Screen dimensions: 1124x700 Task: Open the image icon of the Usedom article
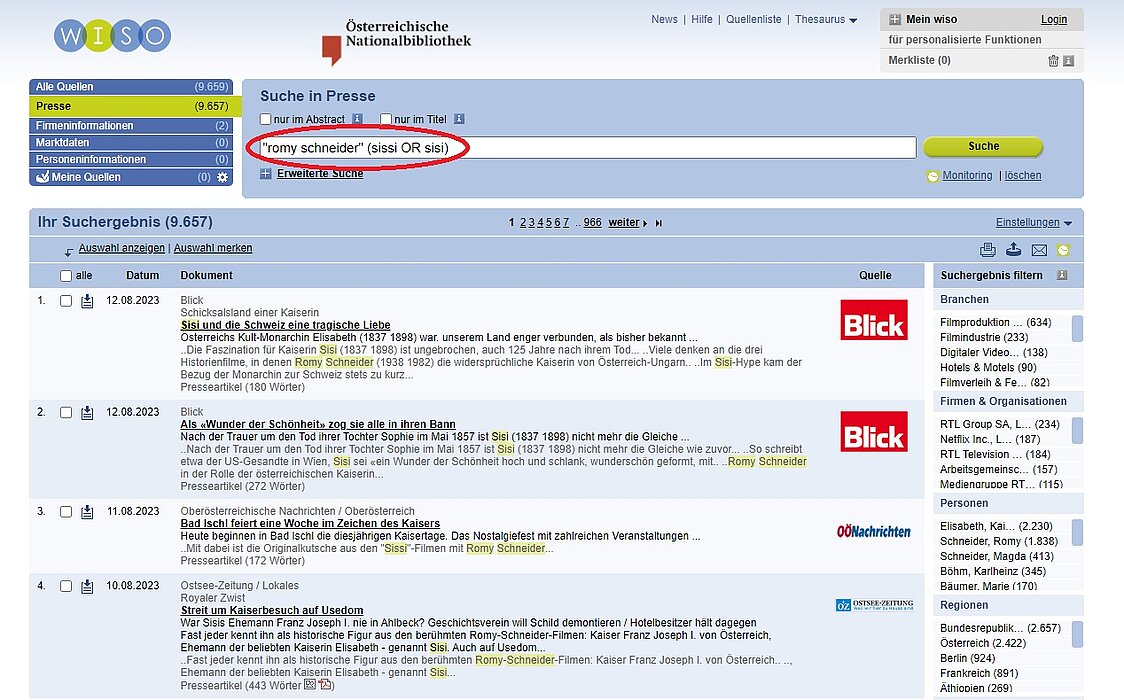(x=310, y=684)
